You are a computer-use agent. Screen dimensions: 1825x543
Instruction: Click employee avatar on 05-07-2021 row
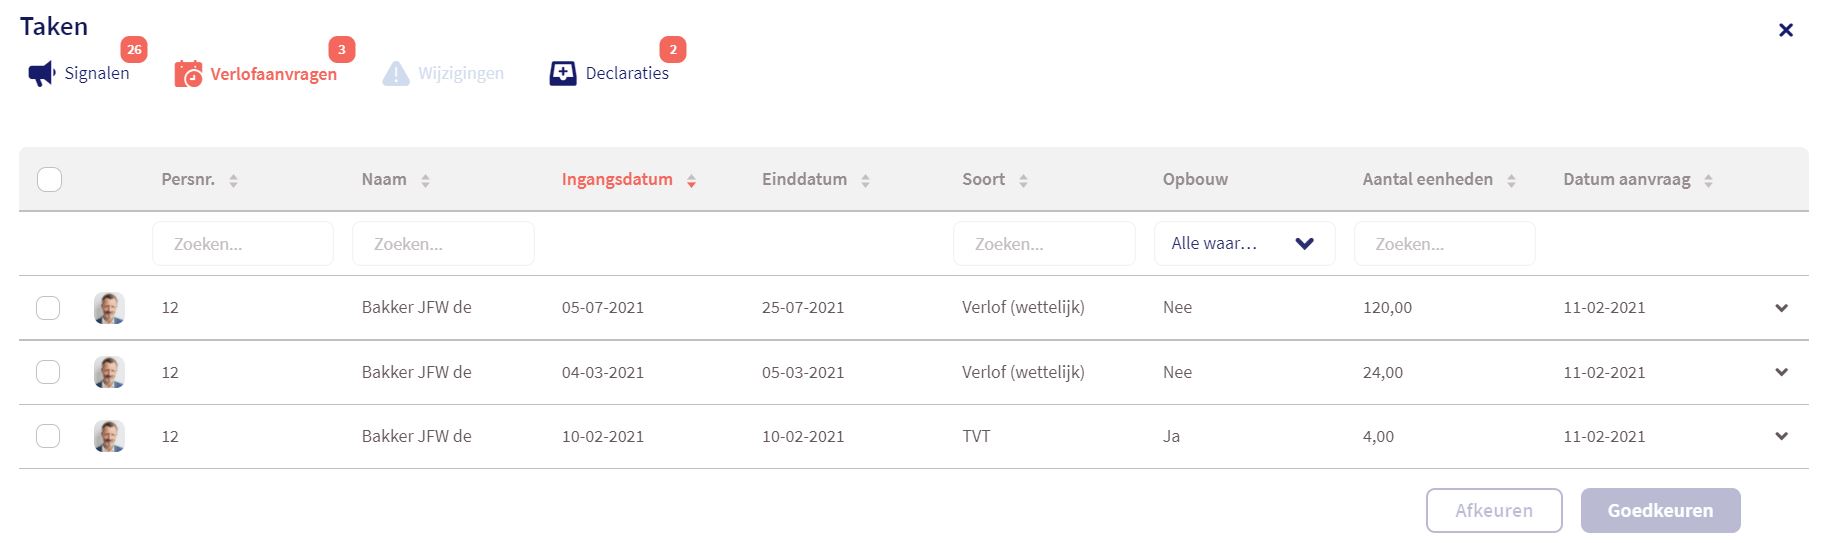click(109, 308)
